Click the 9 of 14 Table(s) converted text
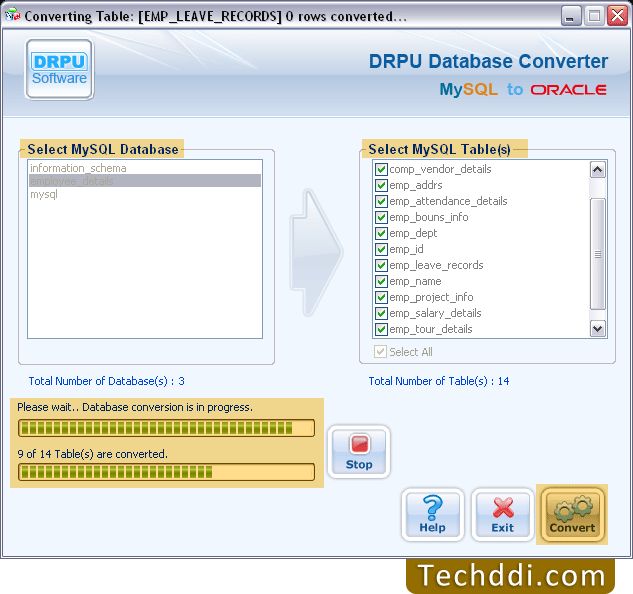 [x=92, y=454]
